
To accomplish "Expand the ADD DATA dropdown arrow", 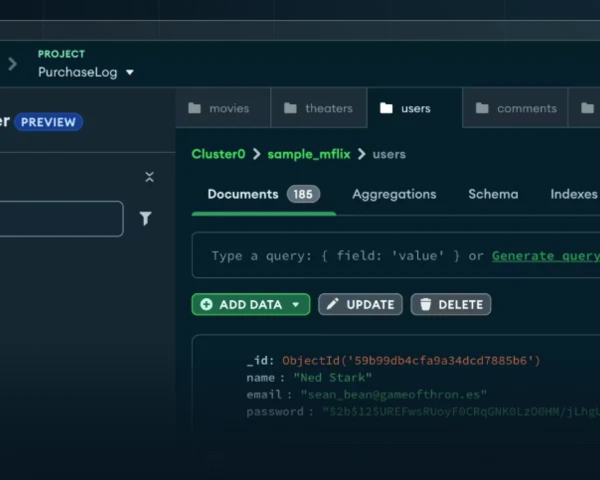I will tap(296, 305).
